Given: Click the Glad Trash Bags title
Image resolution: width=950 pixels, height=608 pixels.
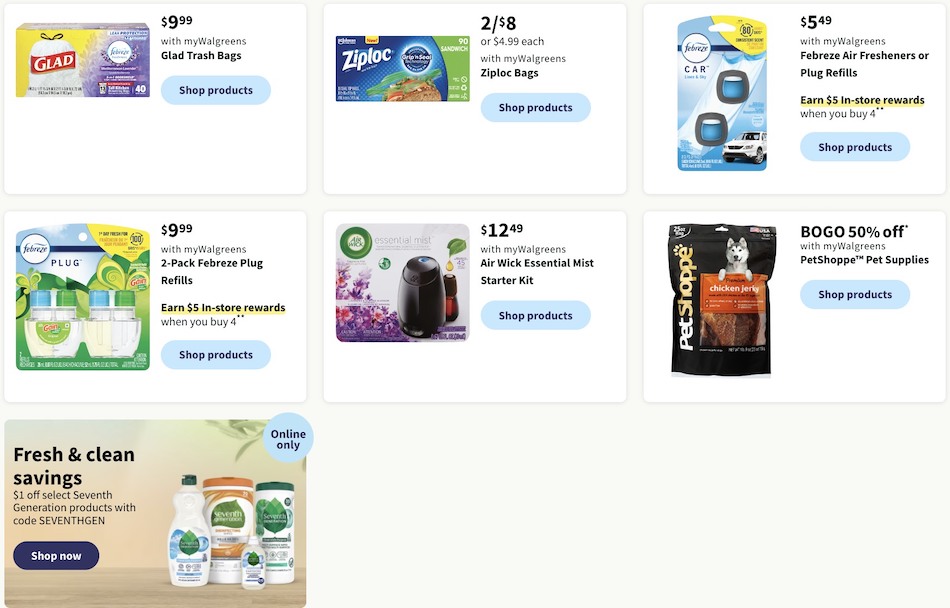Looking at the screenshot, I should tap(201, 56).
